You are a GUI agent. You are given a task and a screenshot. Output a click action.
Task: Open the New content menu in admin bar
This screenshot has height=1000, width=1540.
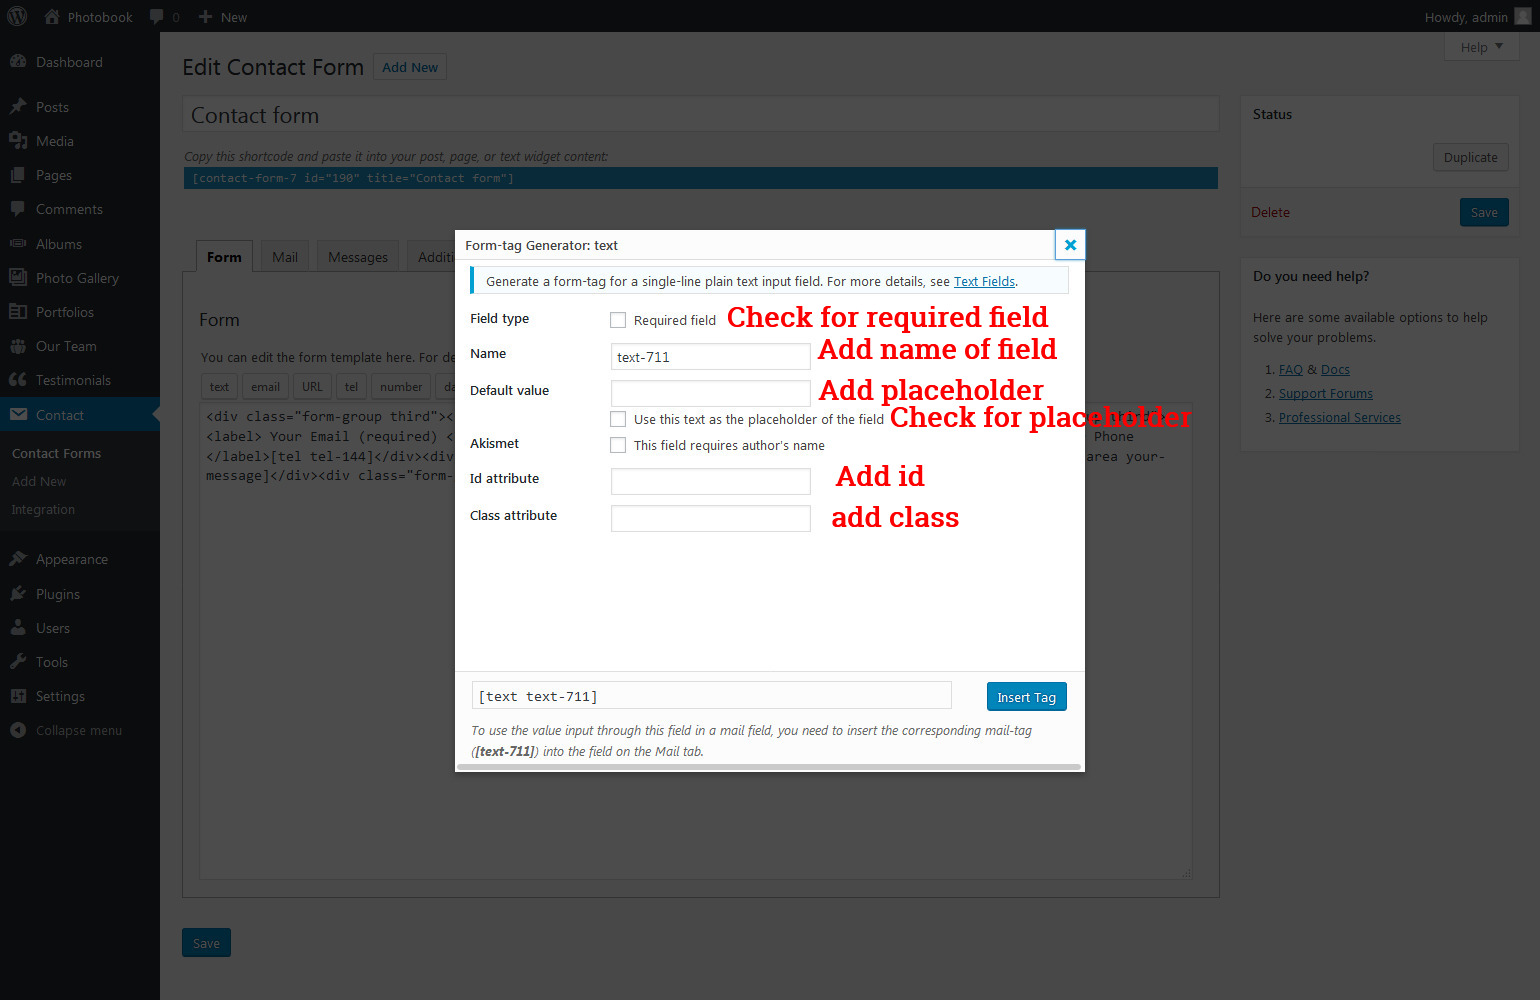pyautogui.click(x=223, y=17)
